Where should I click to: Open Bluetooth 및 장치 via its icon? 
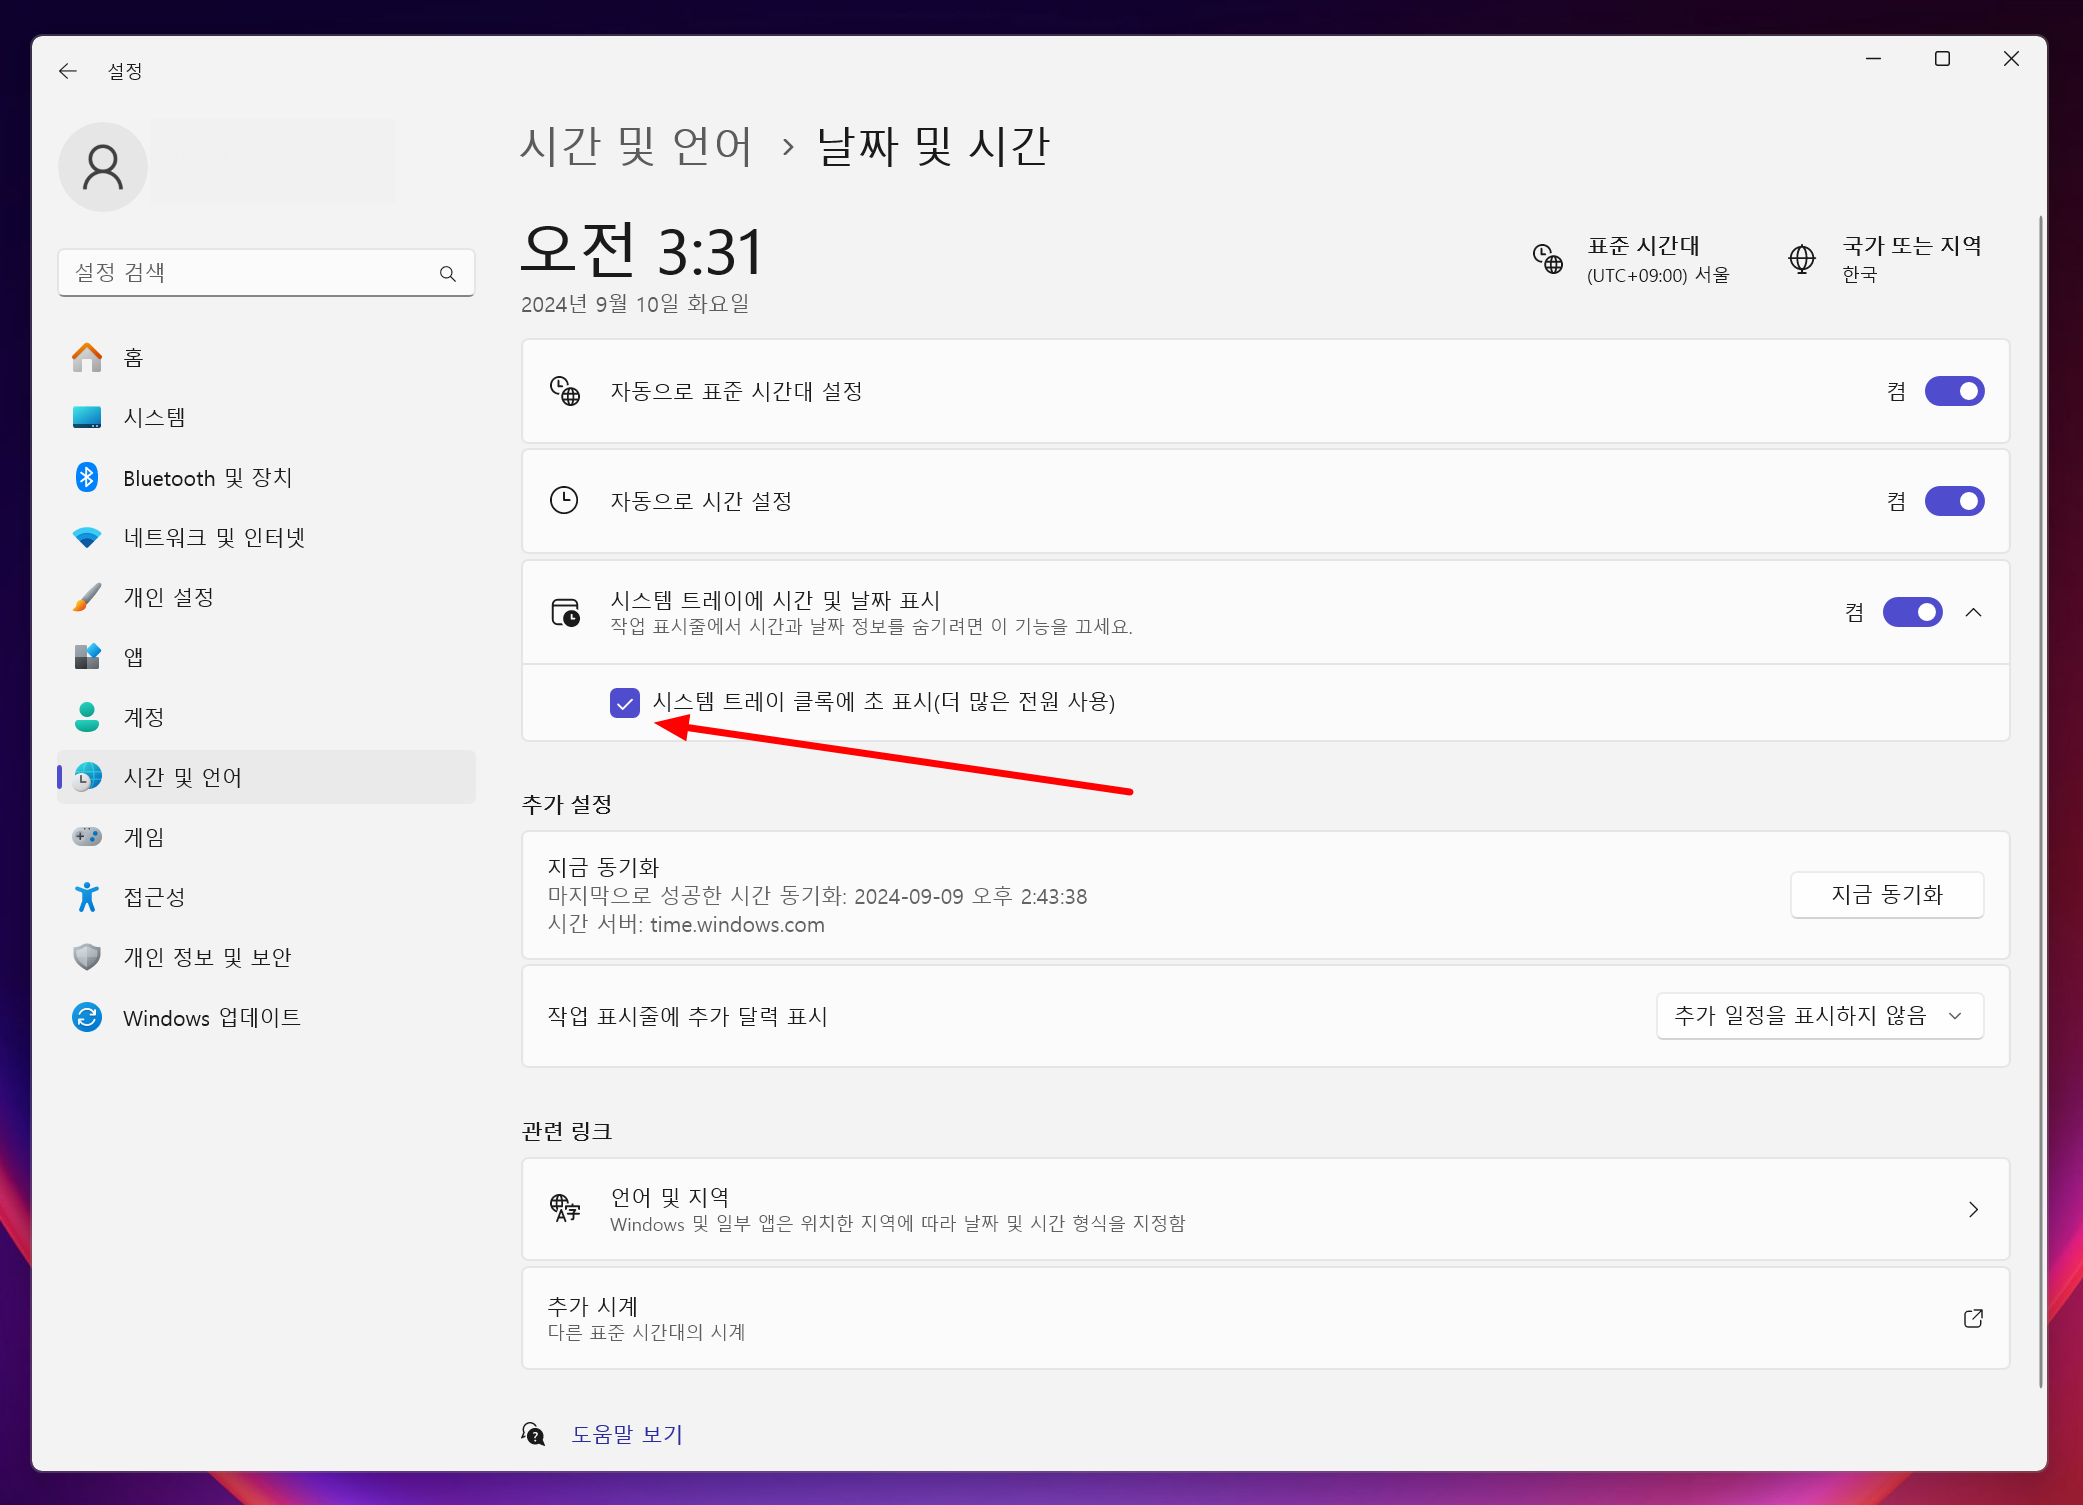pyautogui.click(x=87, y=477)
